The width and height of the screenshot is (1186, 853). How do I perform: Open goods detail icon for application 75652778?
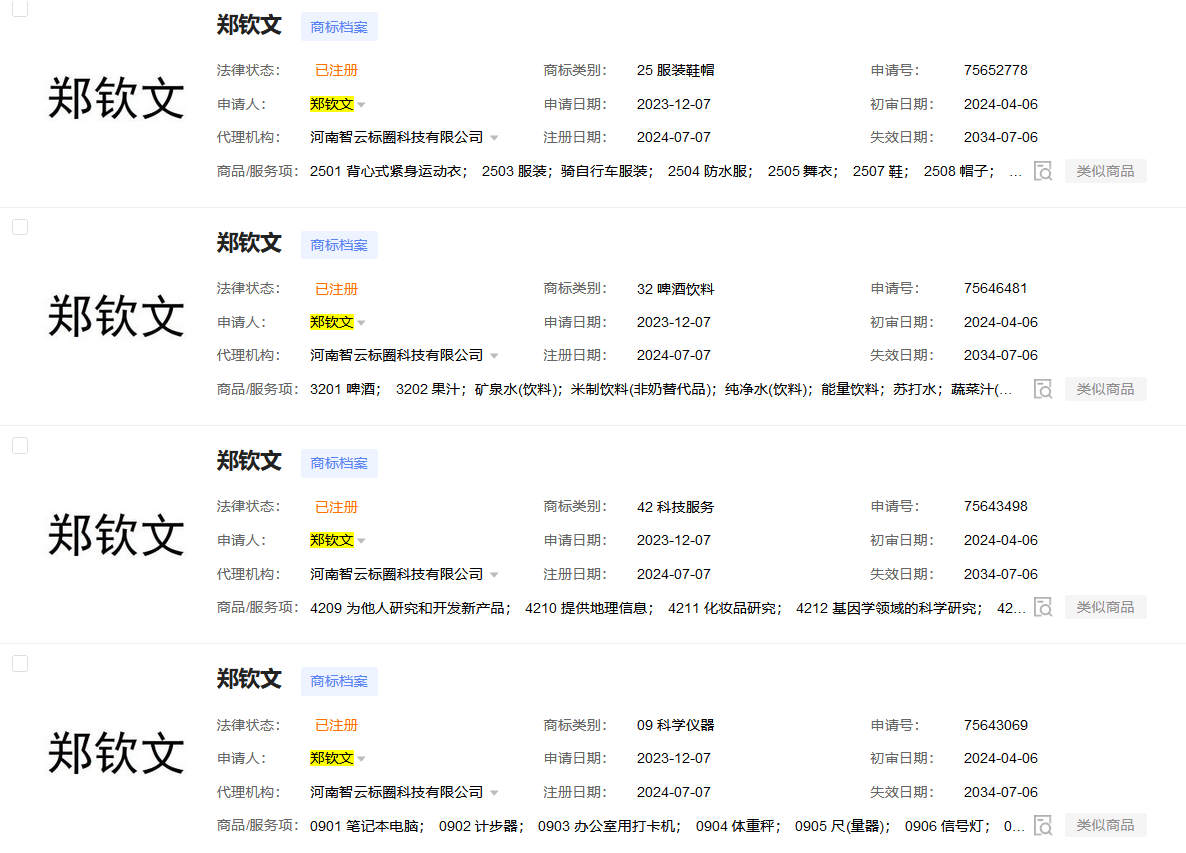(x=1043, y=172)
